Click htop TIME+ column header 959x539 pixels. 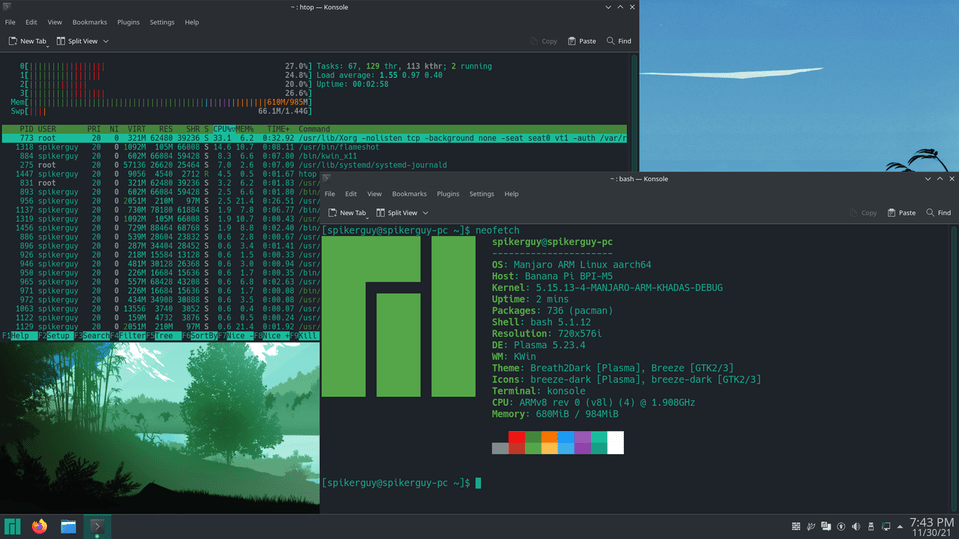pyautogui.click(x=278, y=129)
